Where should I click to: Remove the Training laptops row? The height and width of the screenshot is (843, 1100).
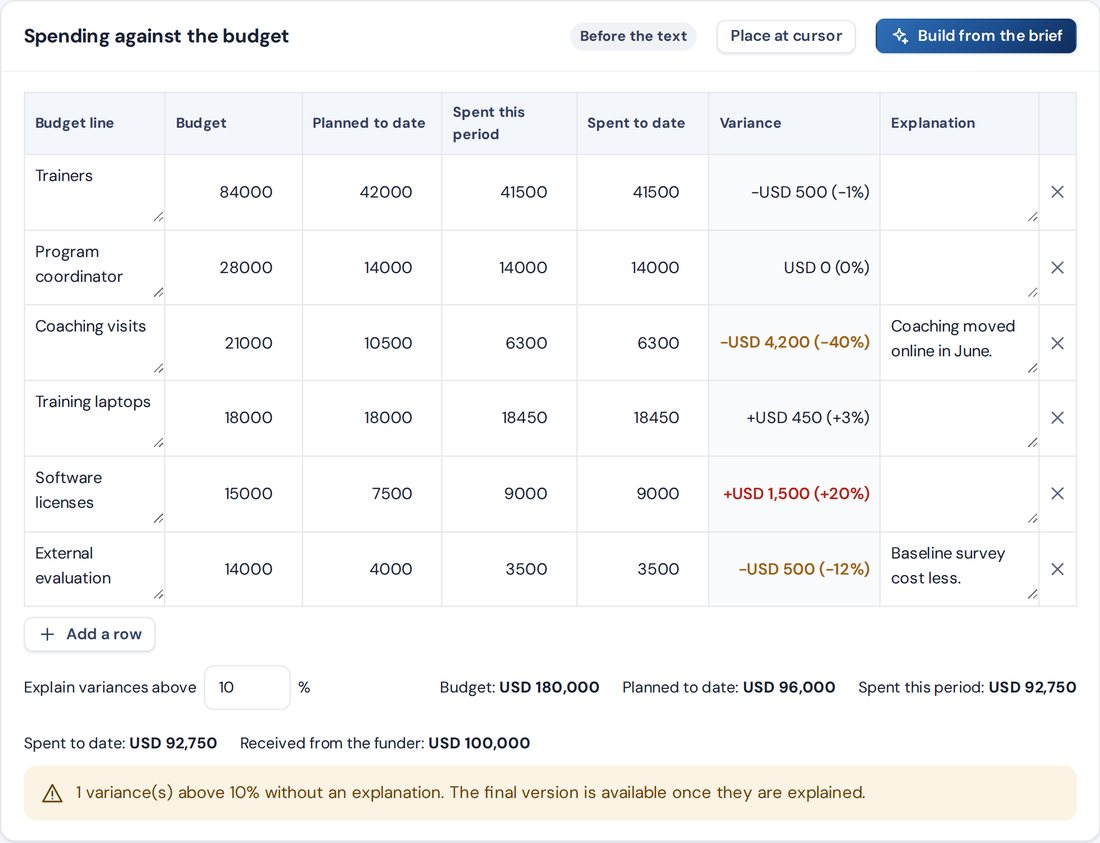1057,418
